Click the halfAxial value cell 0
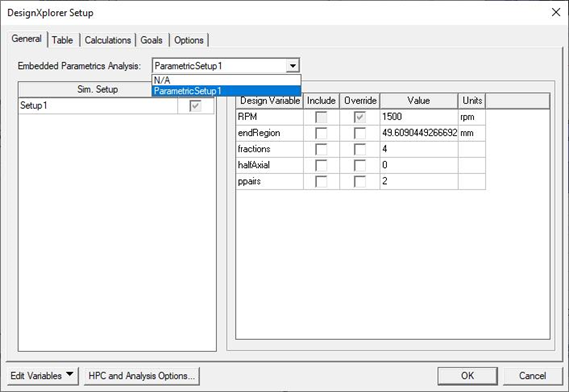The image size is (569, 392). click(x=419, y=165)
